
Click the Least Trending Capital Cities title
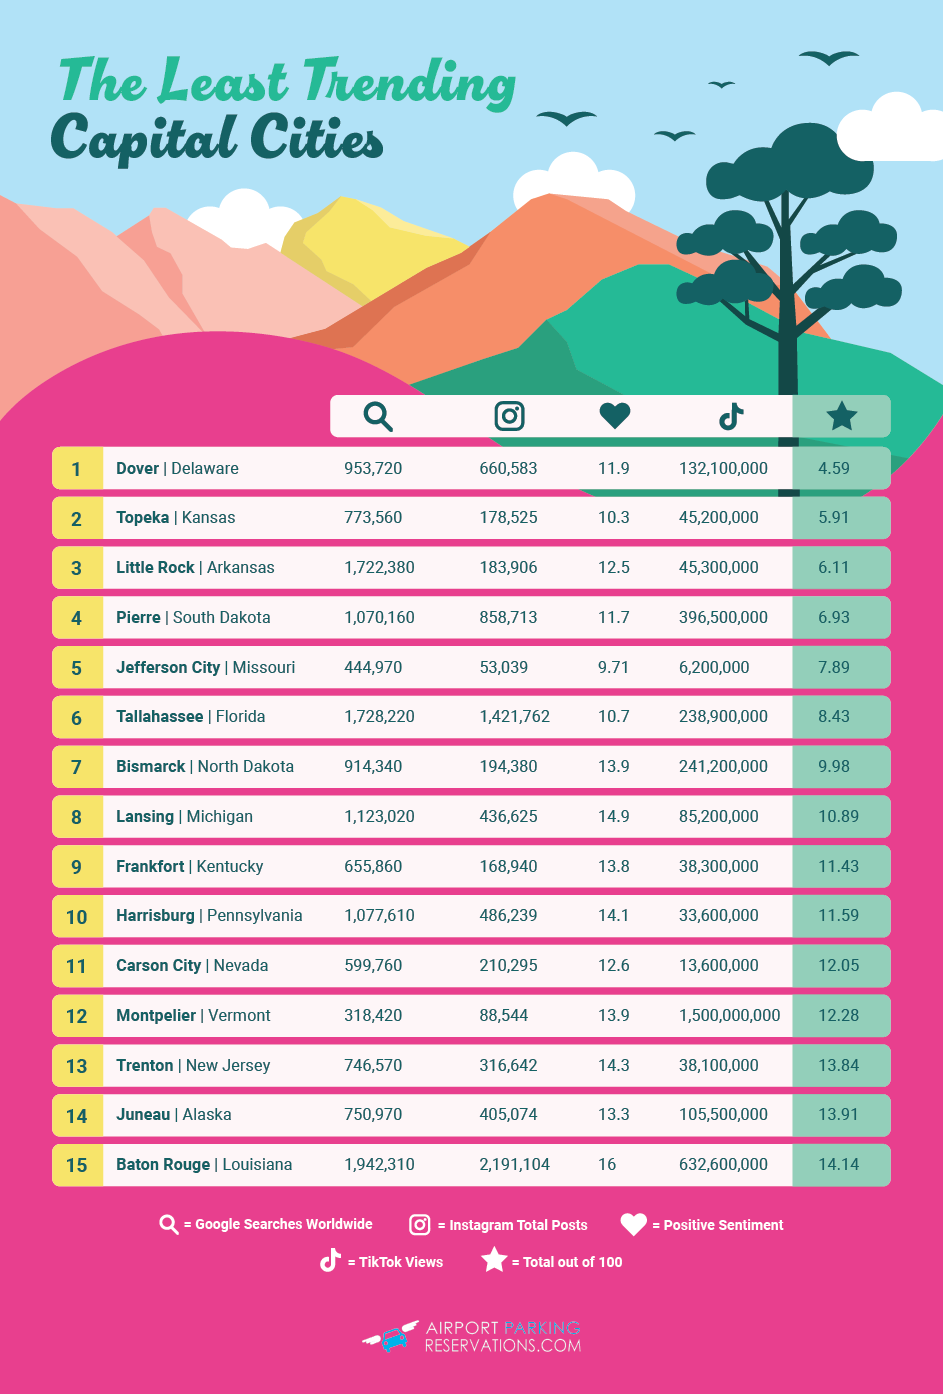click(285, 108)
